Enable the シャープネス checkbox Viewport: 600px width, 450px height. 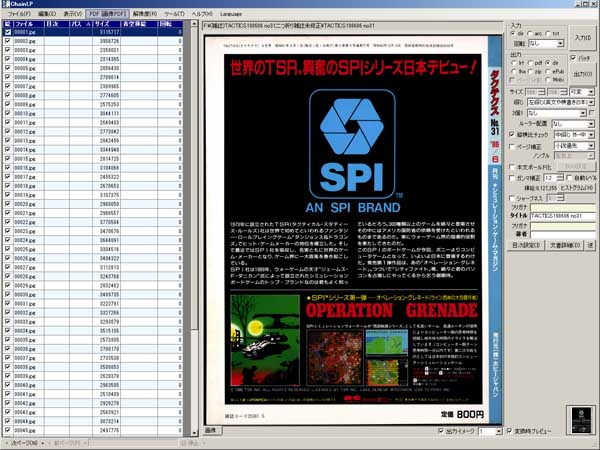(512, 198)
